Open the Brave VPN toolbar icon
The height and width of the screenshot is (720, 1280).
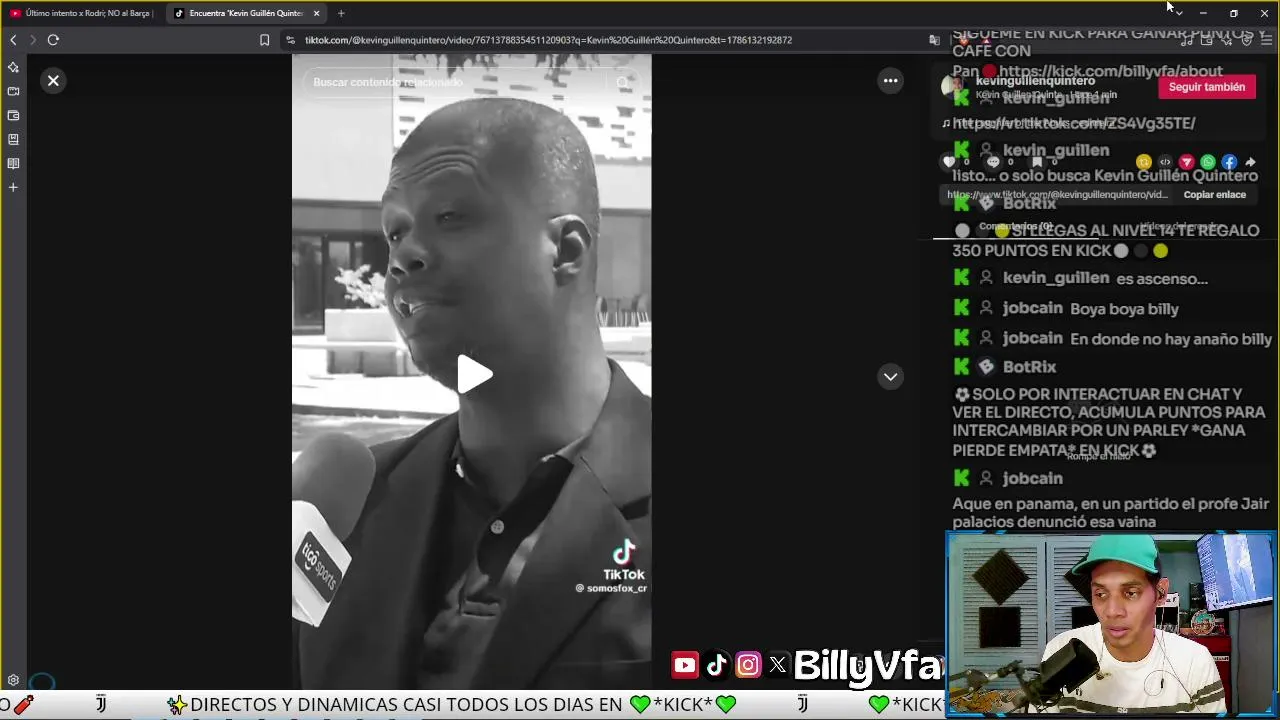coord(1246,40)
